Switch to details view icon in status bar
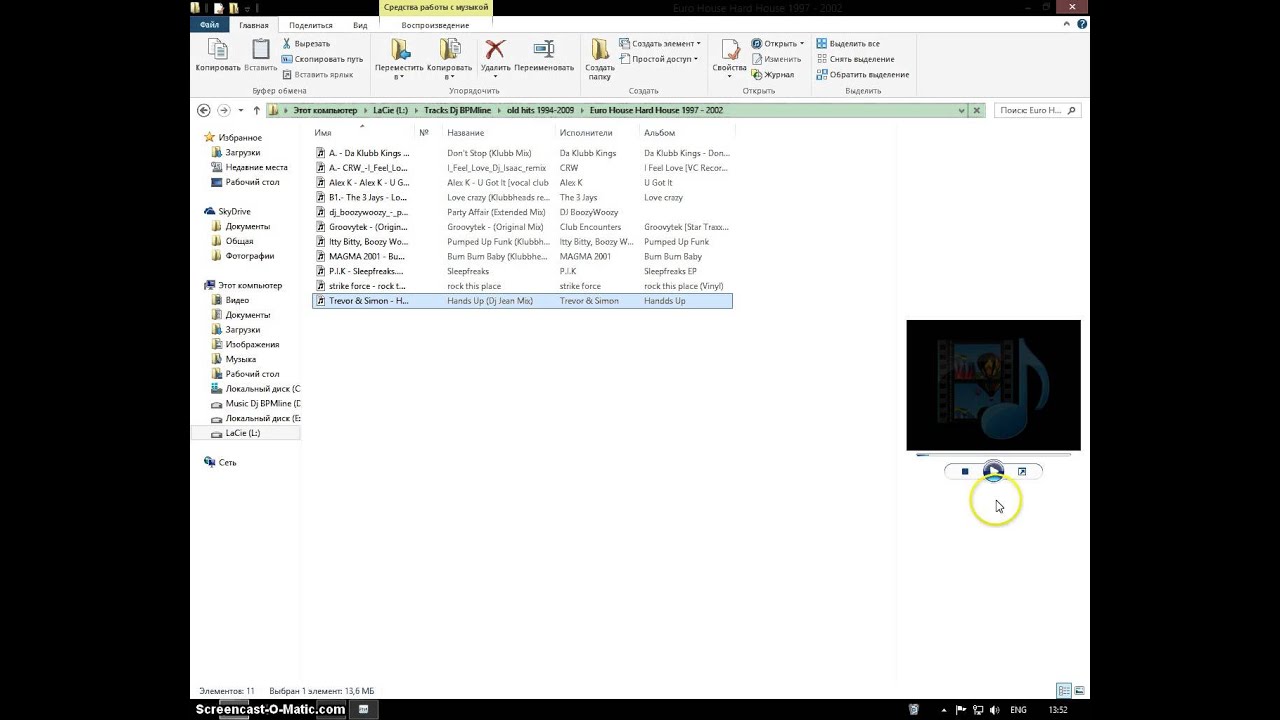This screenshot has width=1280, height=720. pos(1064,691)
